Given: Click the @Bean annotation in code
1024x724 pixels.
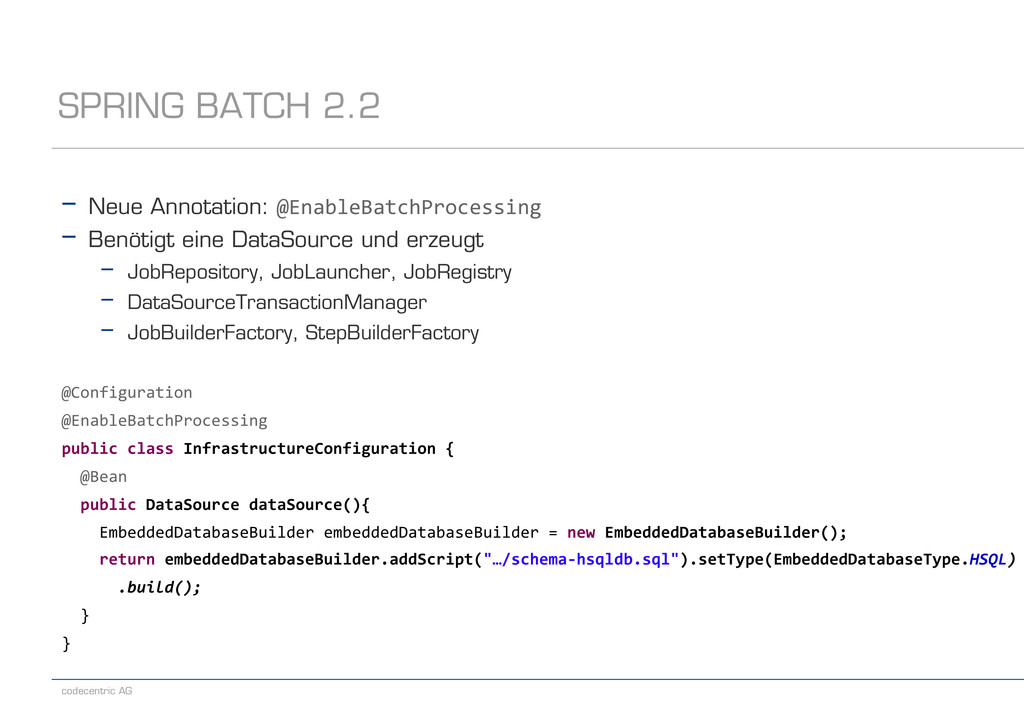Looking at the screenshot, I should (103, 477).
